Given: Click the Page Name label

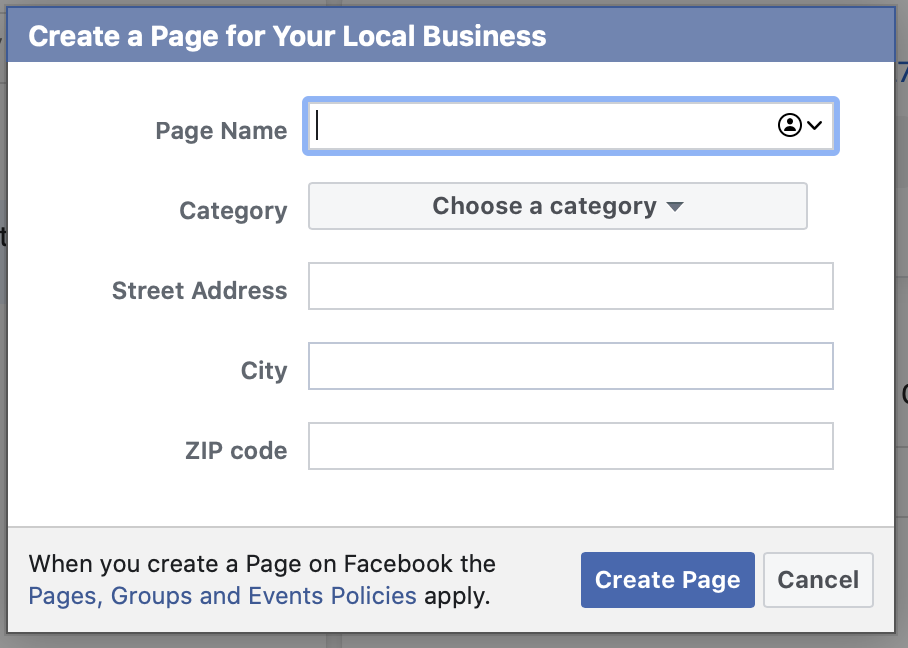Looking at the screenshot, I should tap(221, 131).
